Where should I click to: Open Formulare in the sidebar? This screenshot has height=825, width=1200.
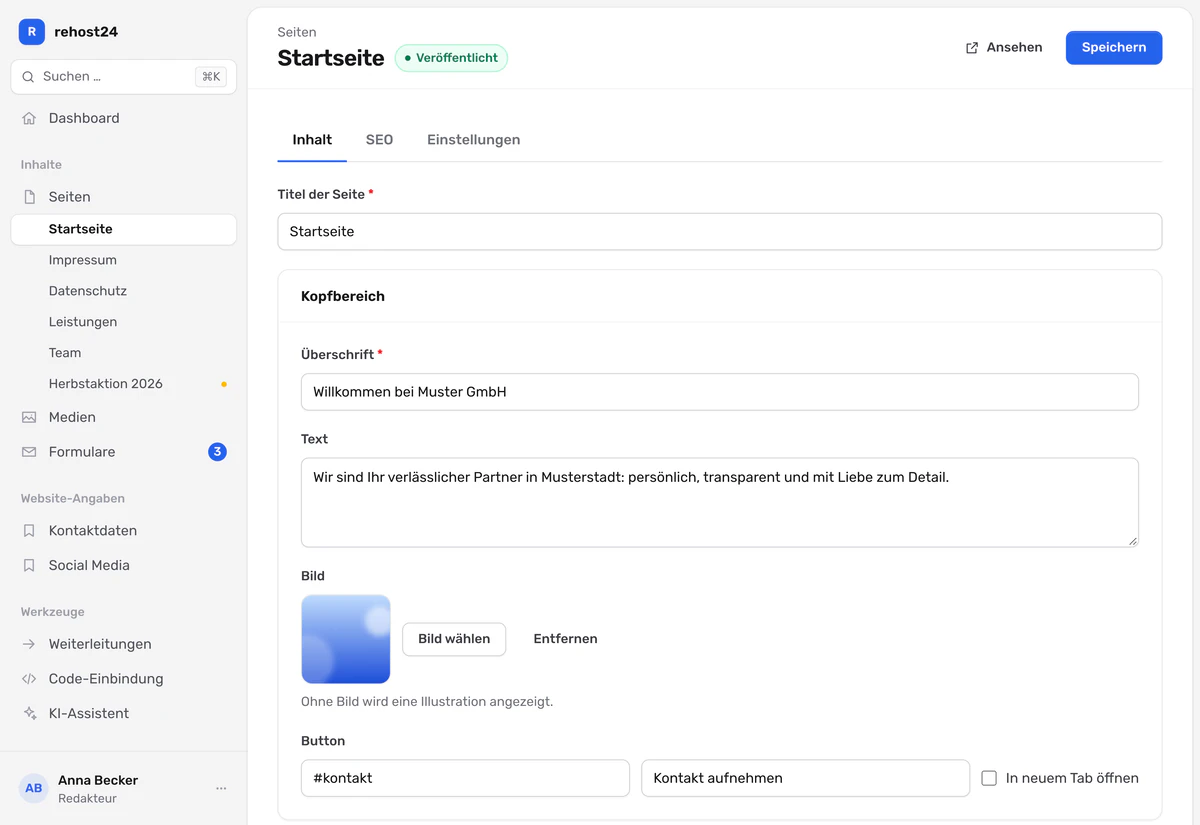point(124,452)
